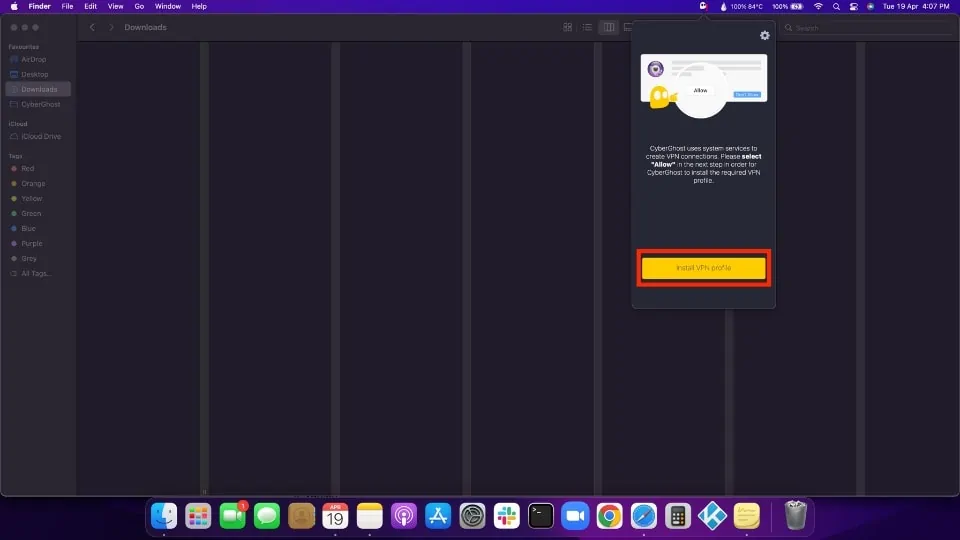
Task: Open the File menu
Action: tap(67, 6)
